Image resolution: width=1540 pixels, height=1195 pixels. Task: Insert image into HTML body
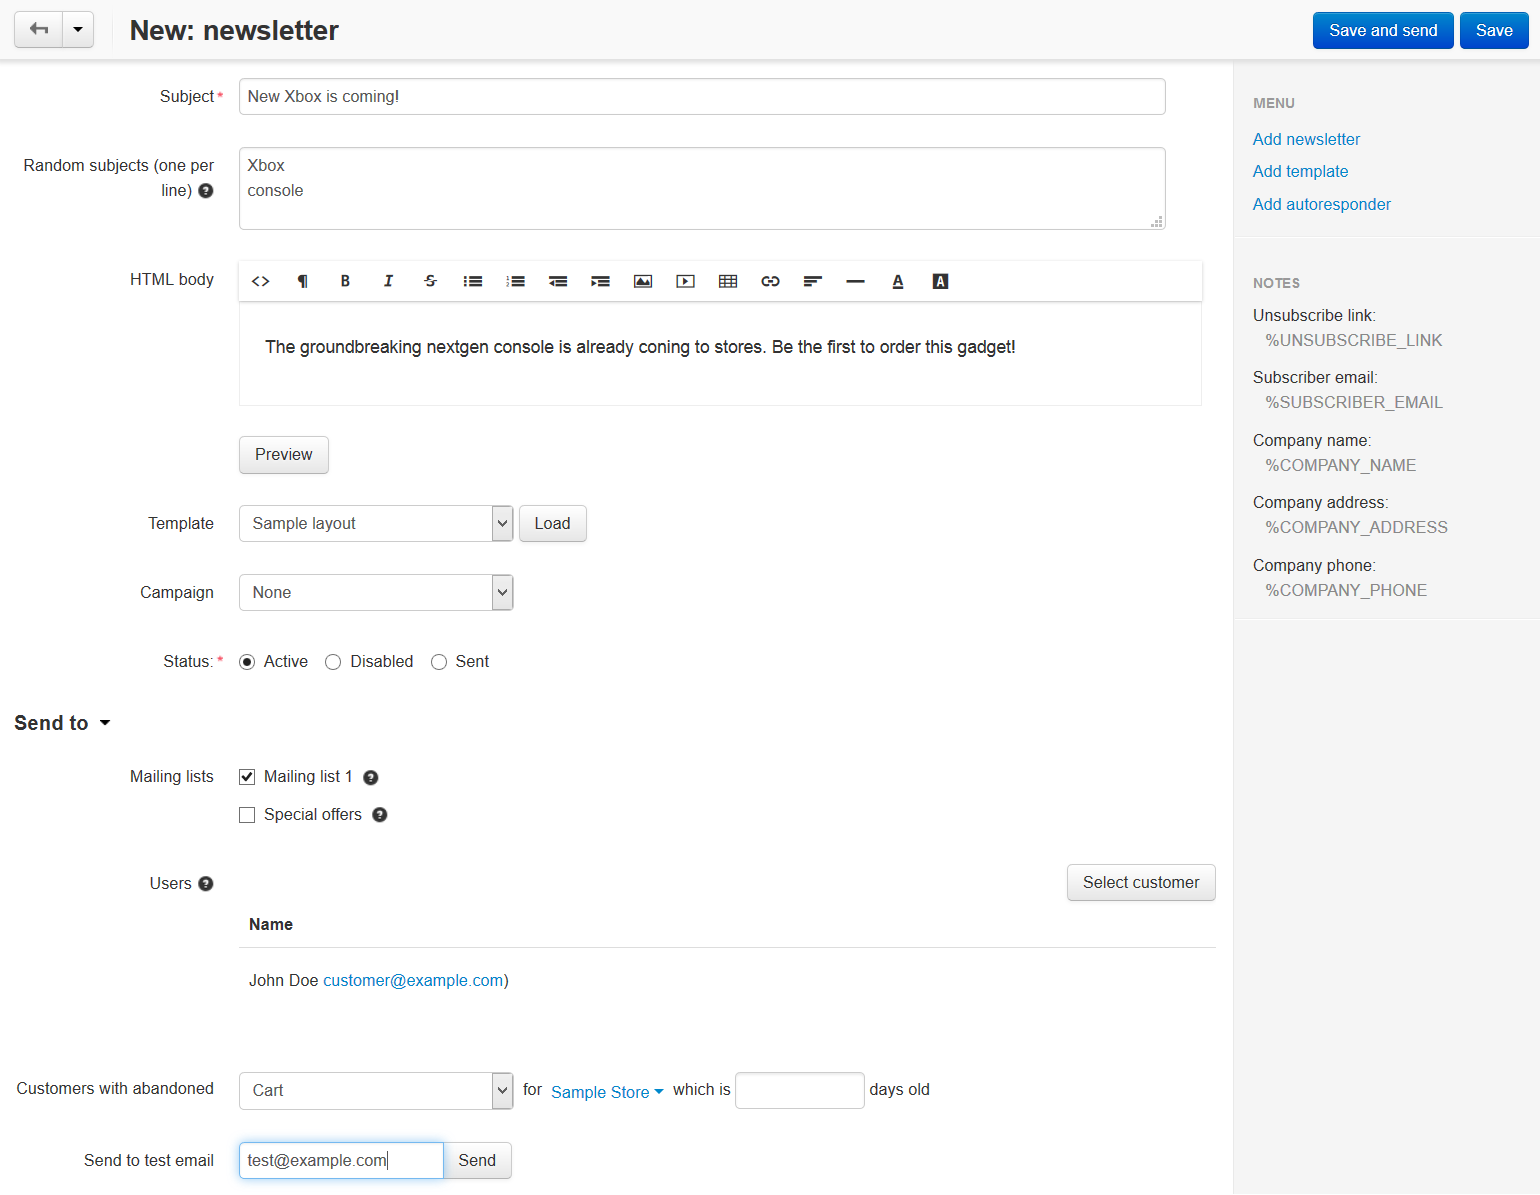[x=643, y=282]
